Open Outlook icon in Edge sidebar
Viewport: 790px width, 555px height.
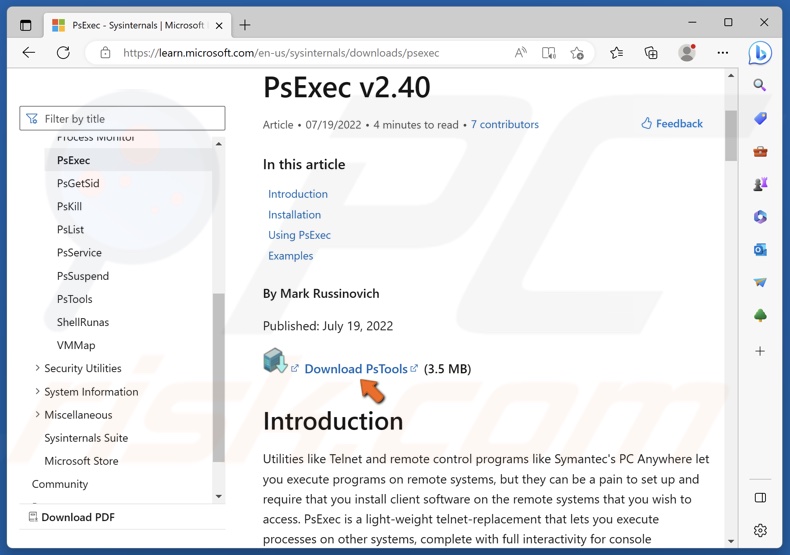click(x=760, y=250)
